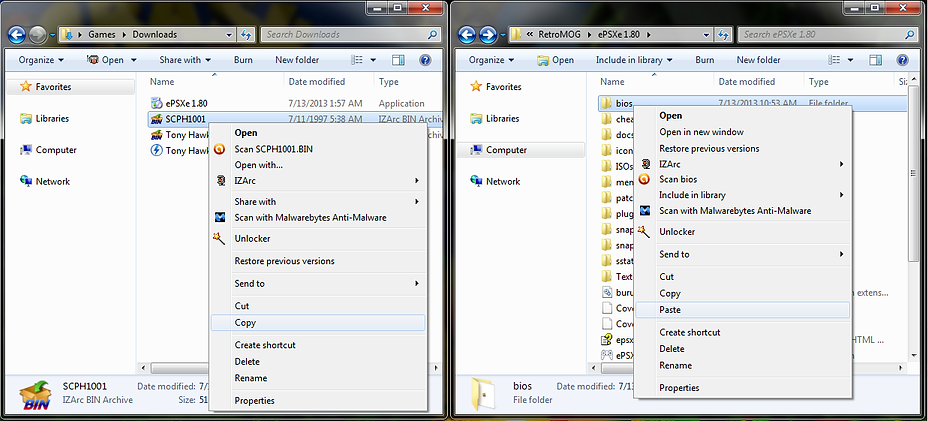Open the Open with... menu entry
This screenshot has width=928, height=421.
pyautogui.click(x=318, y=165)
